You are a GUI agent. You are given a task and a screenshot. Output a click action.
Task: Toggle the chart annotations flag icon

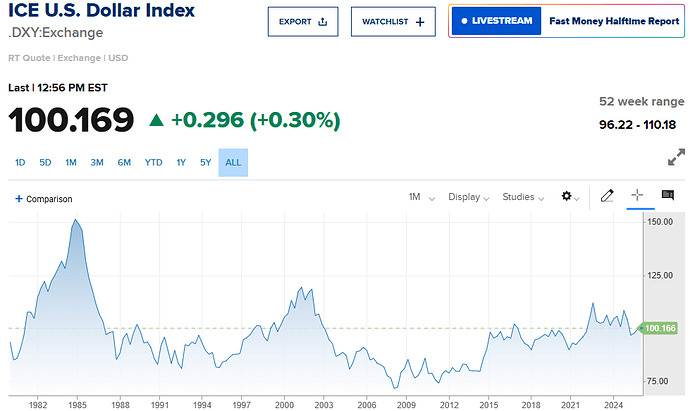pos(667,196)
